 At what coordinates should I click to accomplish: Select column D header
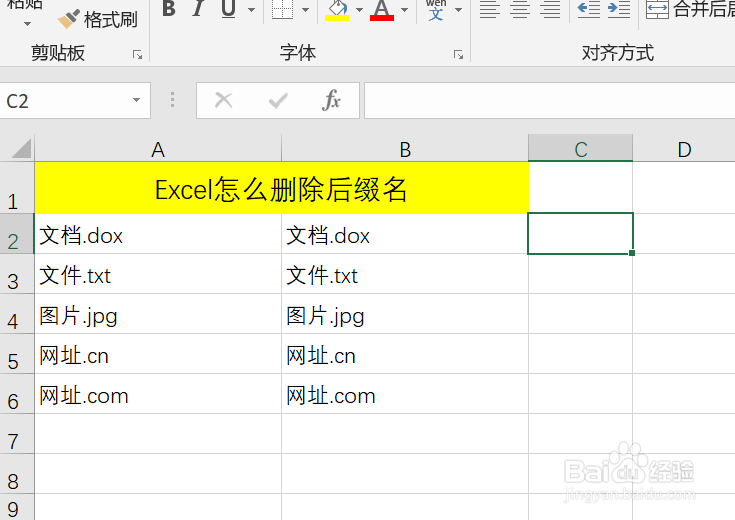pos(684,150)
